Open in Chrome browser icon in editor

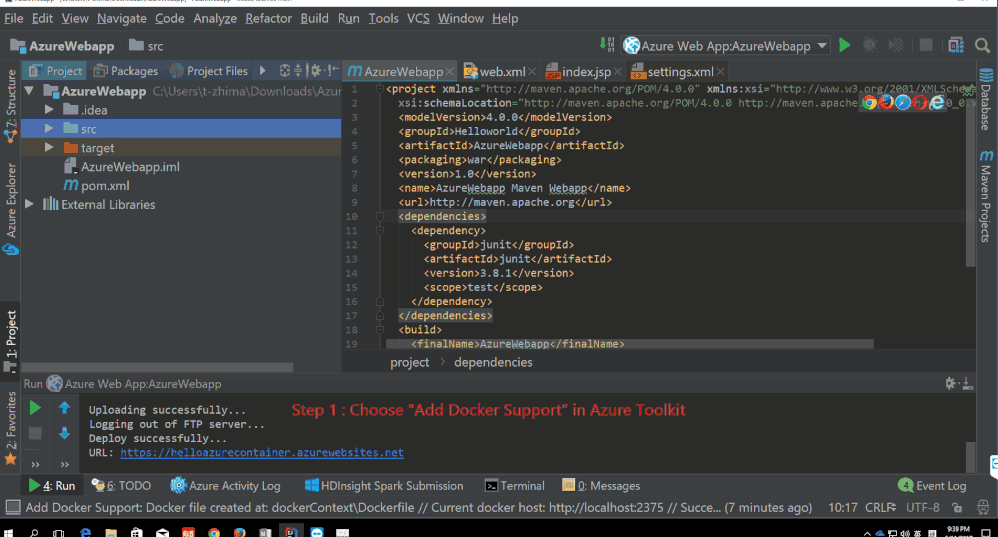click(869, 102)
